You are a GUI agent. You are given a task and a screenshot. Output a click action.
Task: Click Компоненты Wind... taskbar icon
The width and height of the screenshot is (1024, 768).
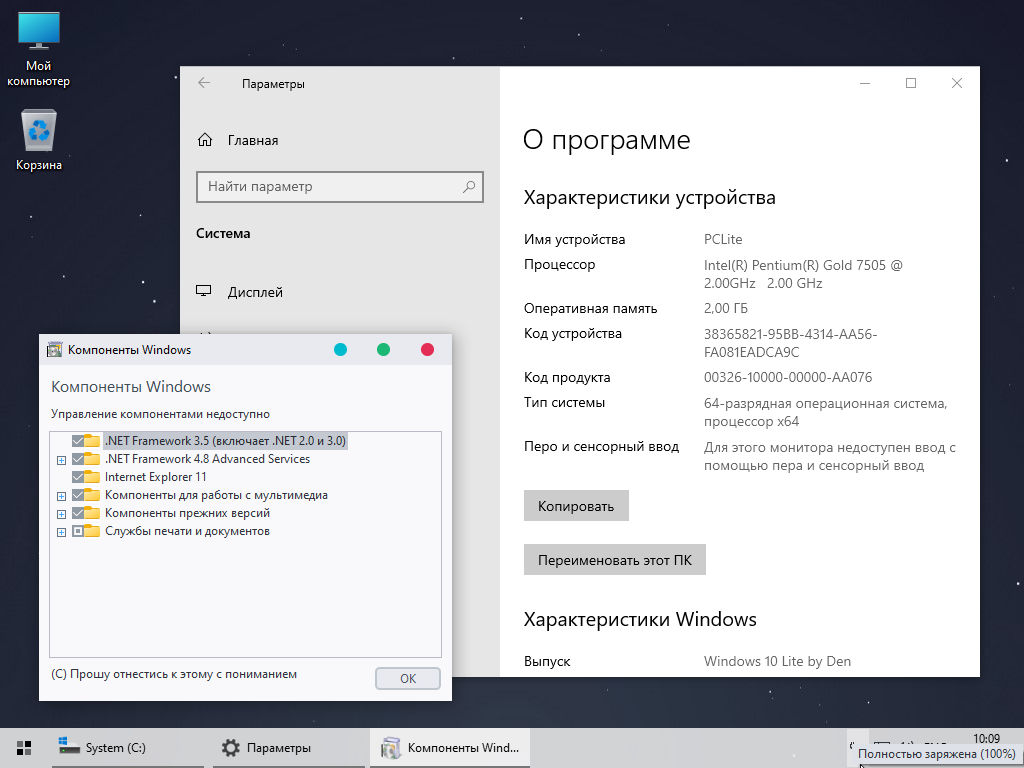coord(391,748)
